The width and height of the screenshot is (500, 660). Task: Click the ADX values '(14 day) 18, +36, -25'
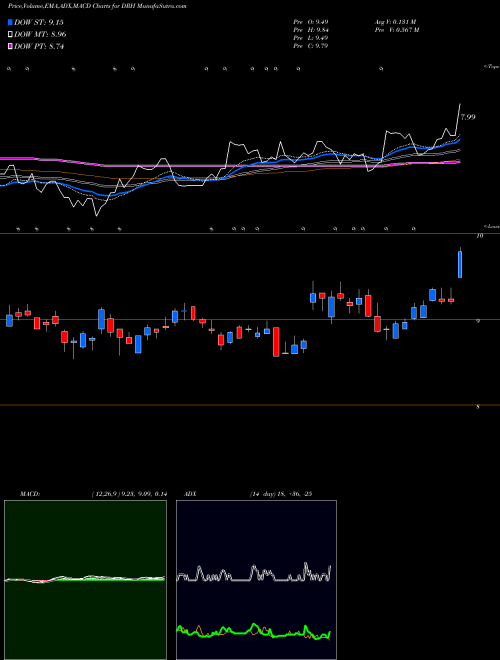[281, 494]
